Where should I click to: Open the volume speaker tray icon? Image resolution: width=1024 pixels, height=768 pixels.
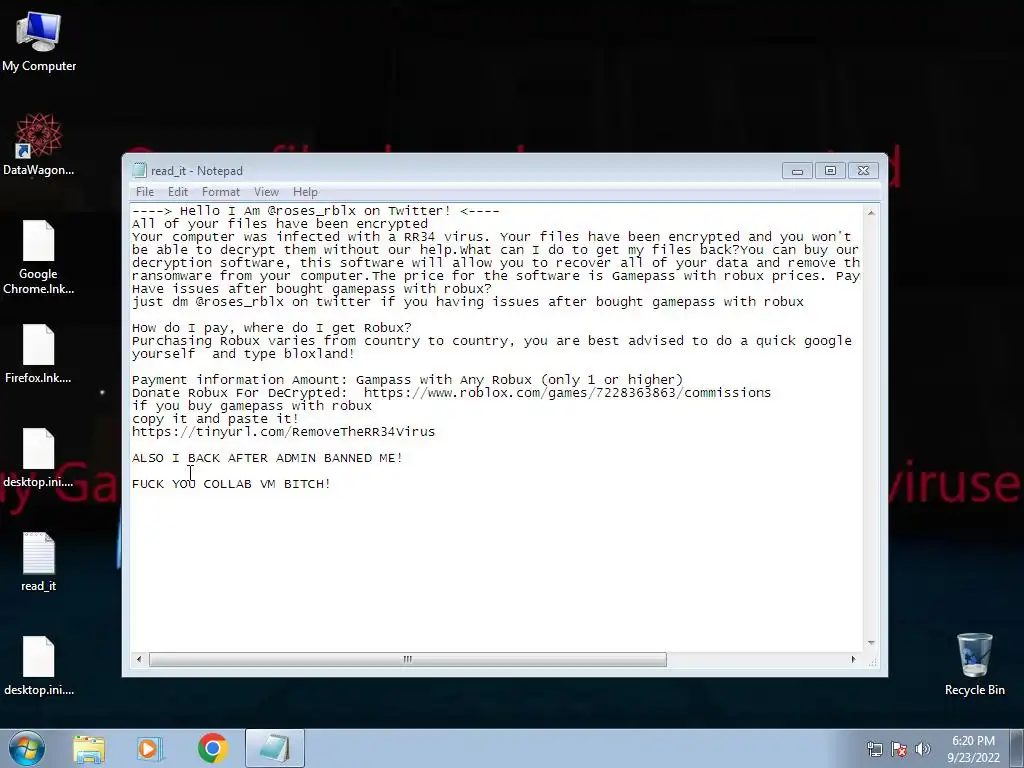click(x=923, y=749)
